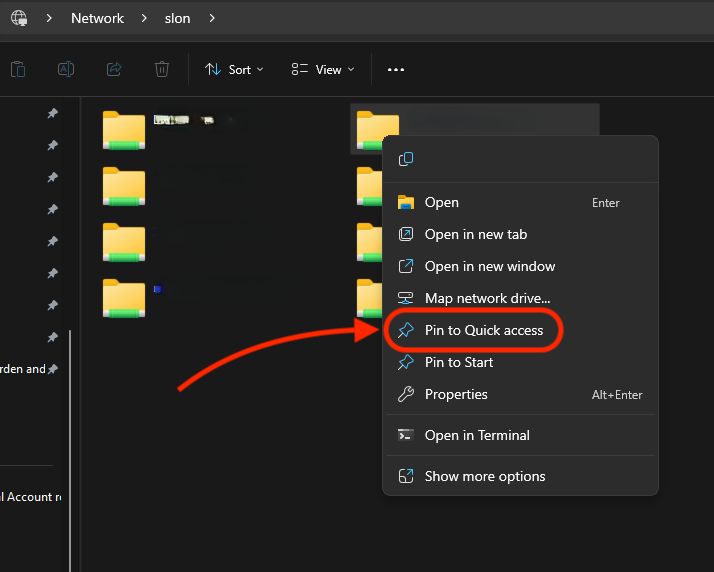Click Network in the breadcrumb path
Image resolution: width=714 pixels, height=572 pixels.
[97, 18]
